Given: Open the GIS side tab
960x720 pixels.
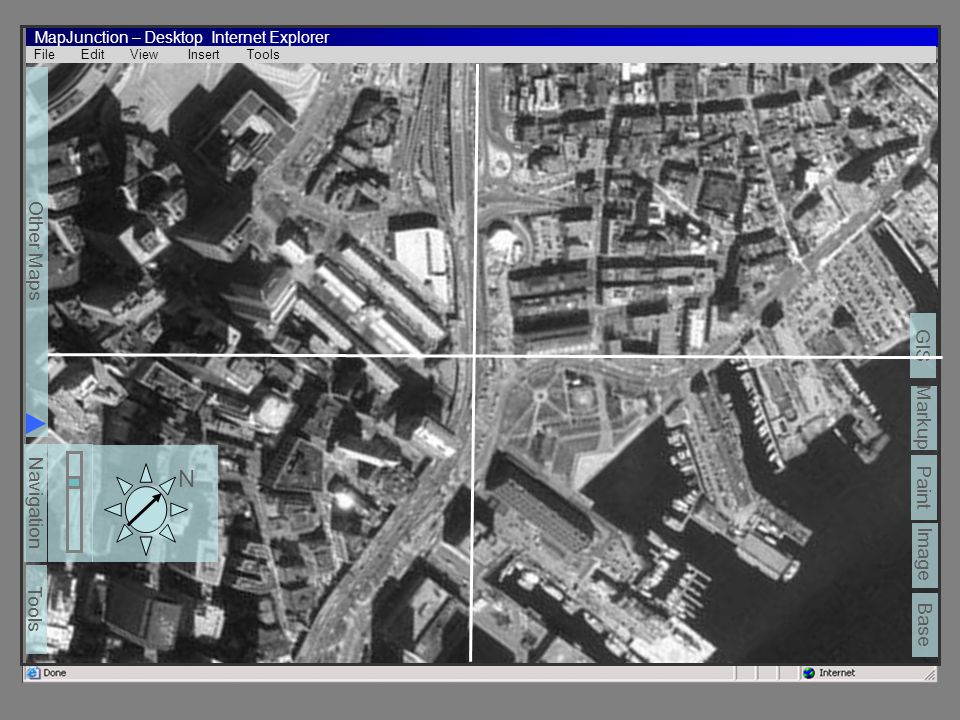Looking at the screenshot, I should [x=923, y=345].
